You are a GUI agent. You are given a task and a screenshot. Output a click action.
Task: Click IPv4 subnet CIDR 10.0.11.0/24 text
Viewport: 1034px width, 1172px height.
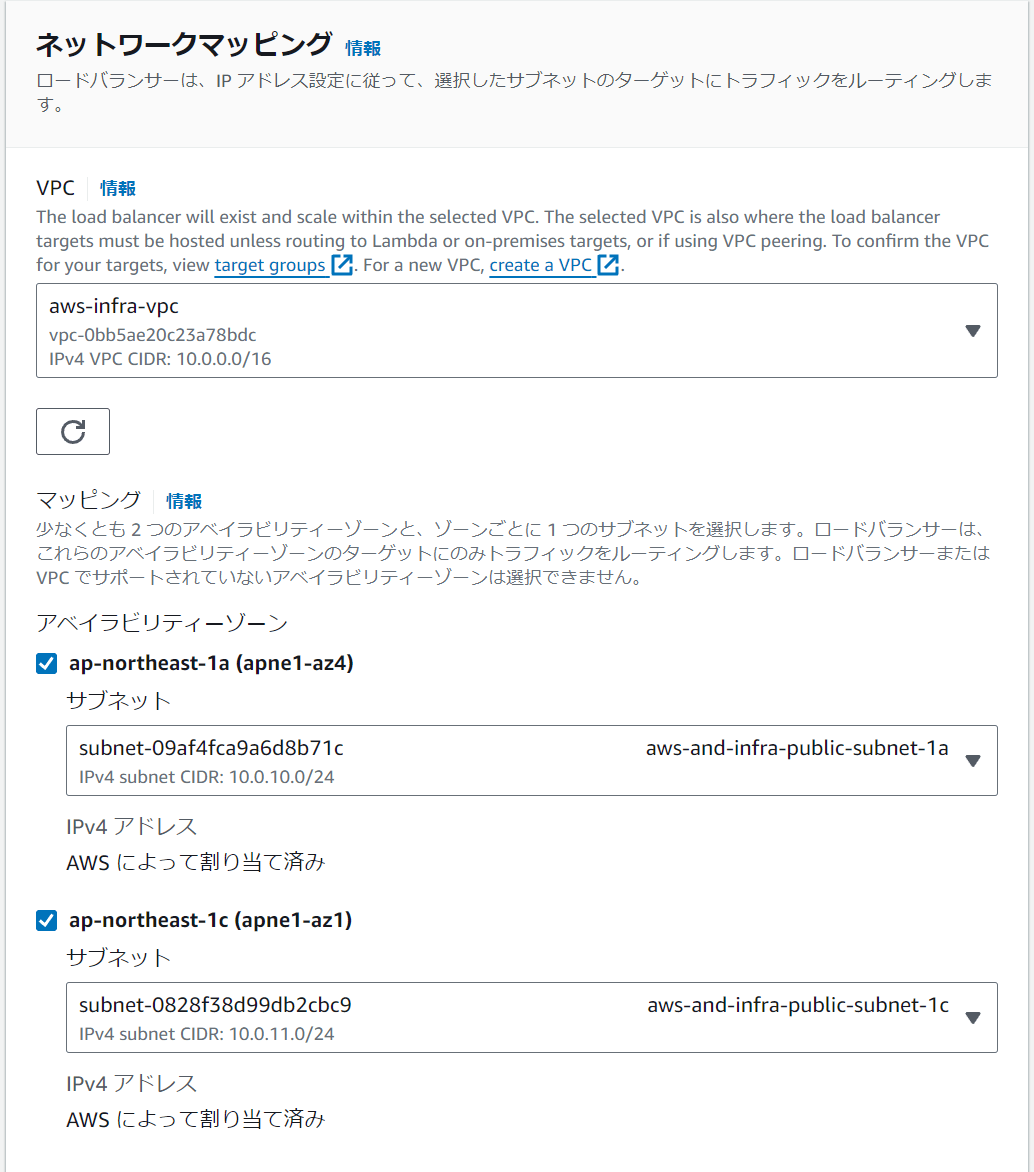point(206,1034)
